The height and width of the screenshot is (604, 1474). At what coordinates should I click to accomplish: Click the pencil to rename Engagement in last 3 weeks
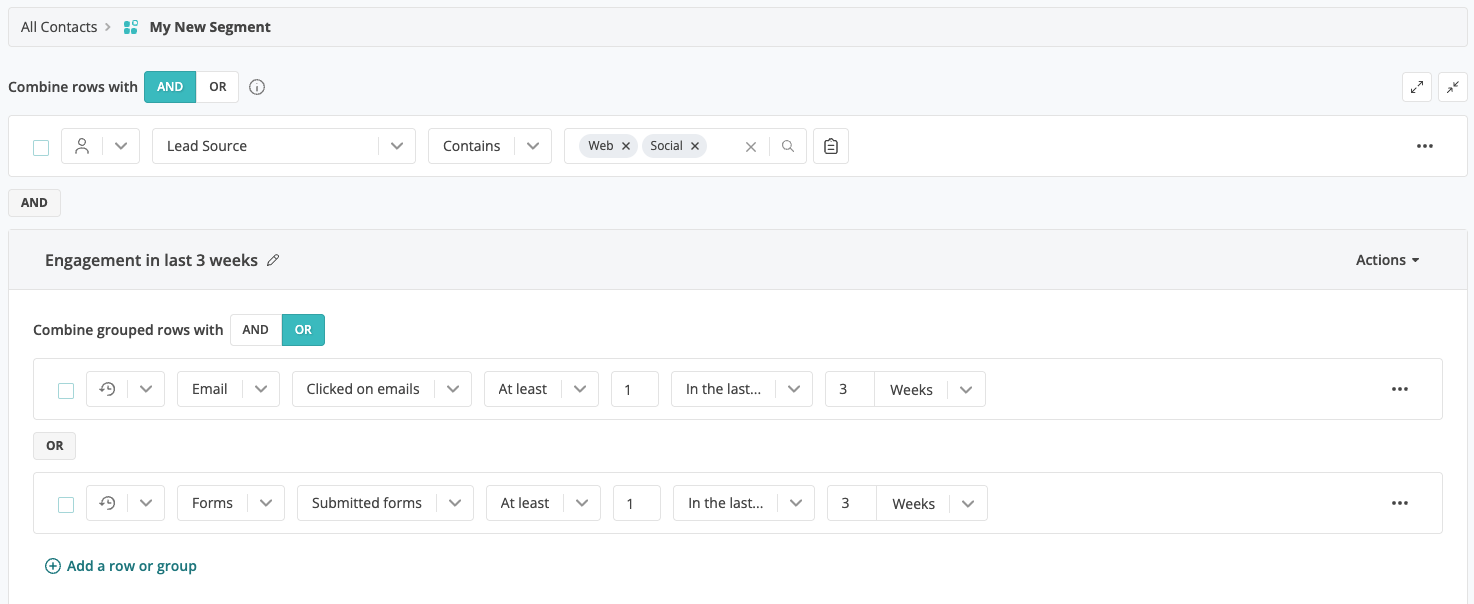tap(273, 259)
